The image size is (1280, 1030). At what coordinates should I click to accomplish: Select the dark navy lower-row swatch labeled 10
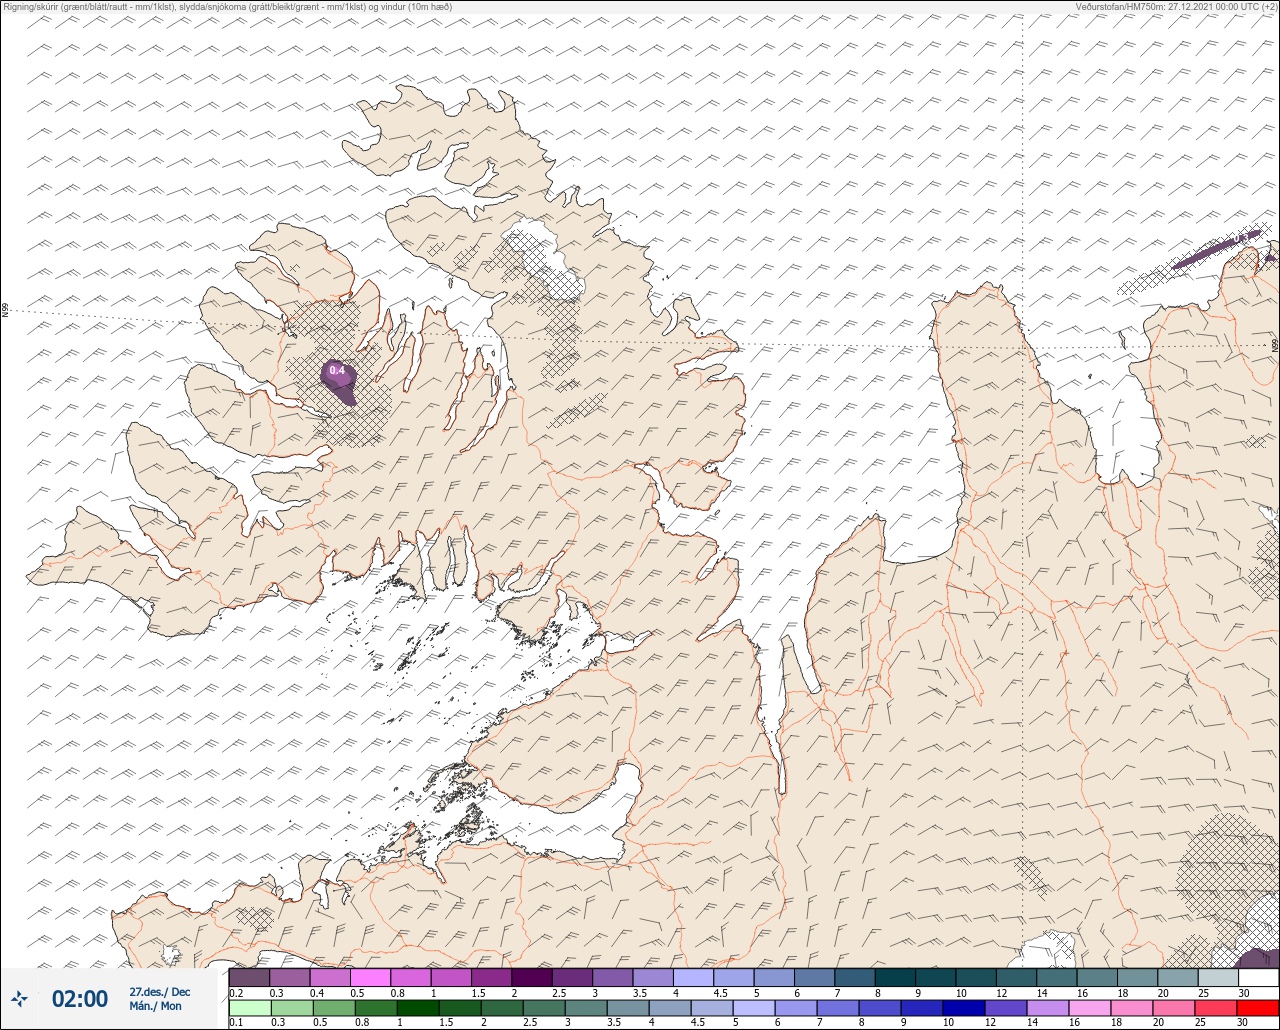(x=966, y=1008)
